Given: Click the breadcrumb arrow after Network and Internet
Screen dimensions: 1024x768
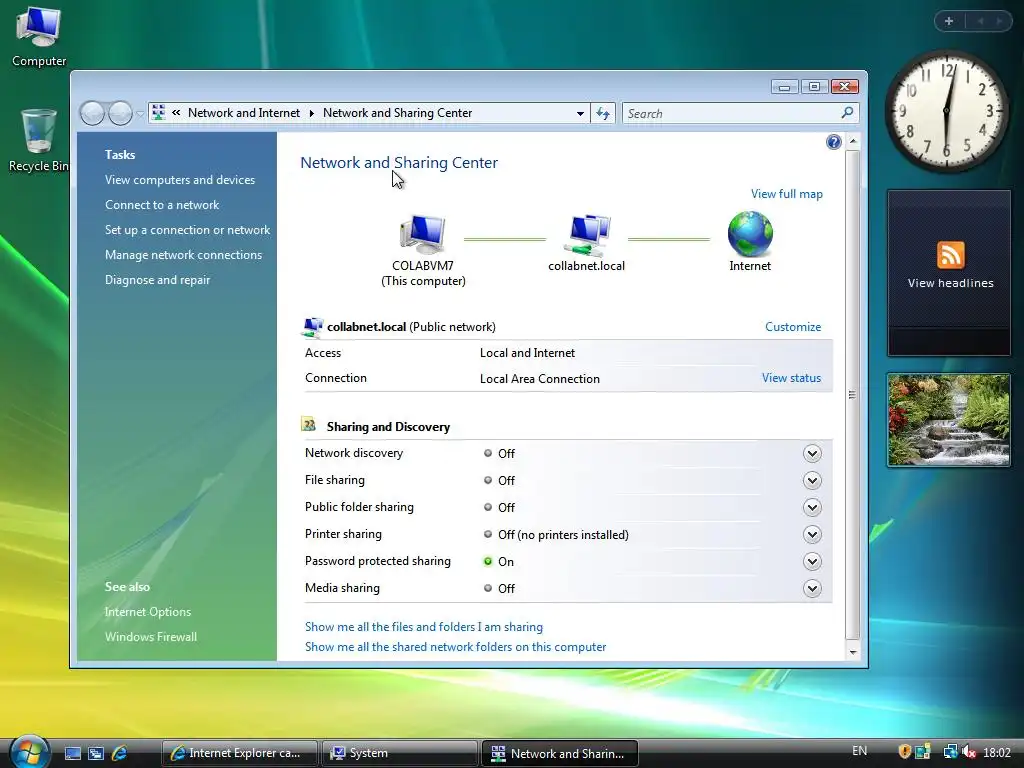Looking at the screenshot, I should 312,113.
